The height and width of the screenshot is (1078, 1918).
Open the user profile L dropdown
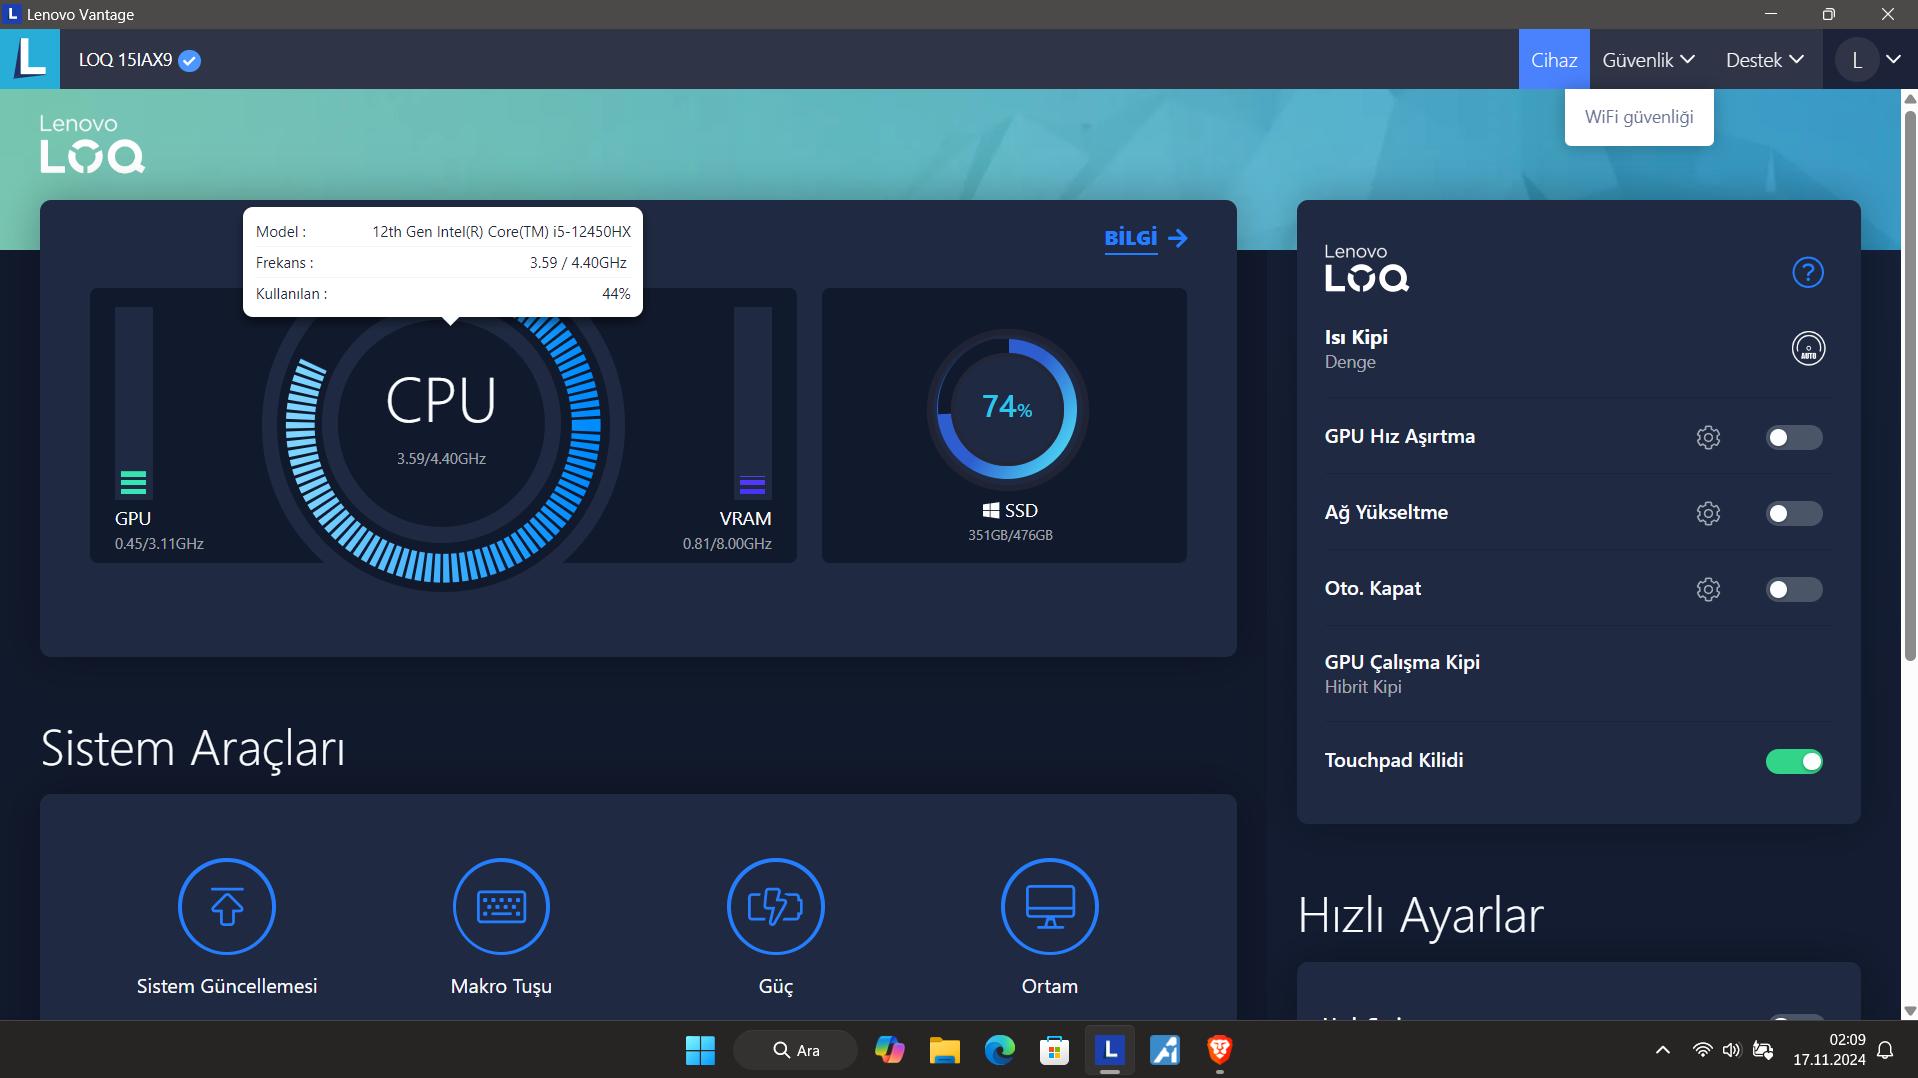click(x=1868, y=60)
